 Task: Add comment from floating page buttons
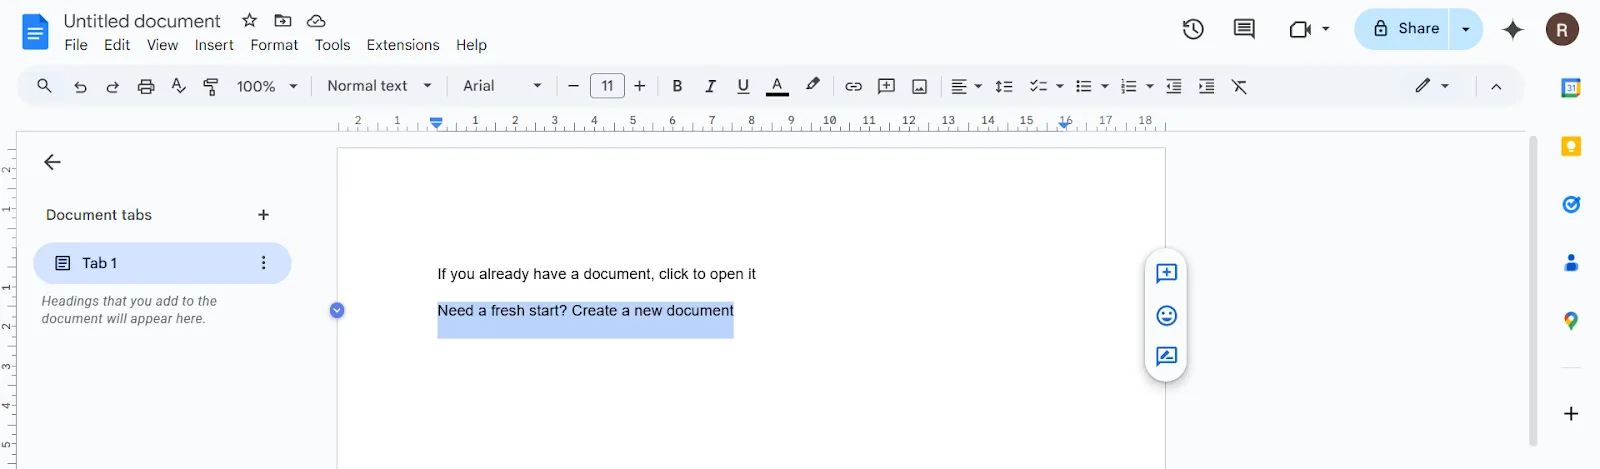1166,274
